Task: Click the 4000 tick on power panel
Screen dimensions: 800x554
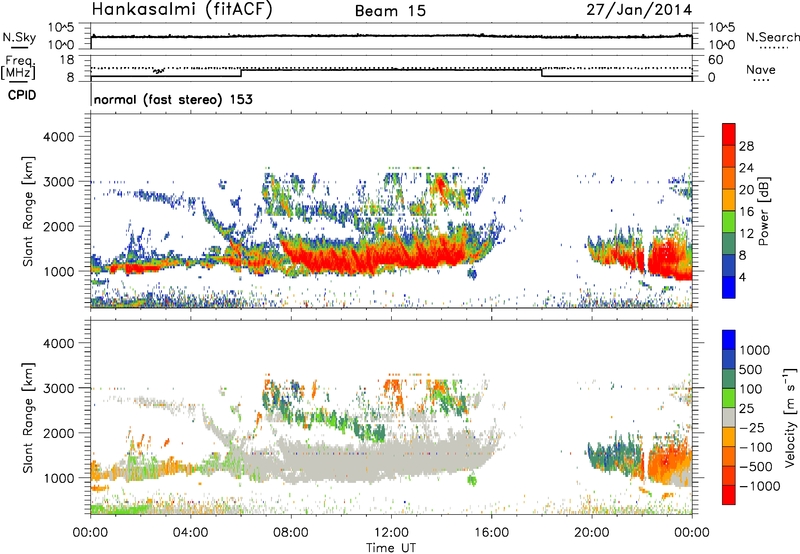Action: (x=58, y=137)
